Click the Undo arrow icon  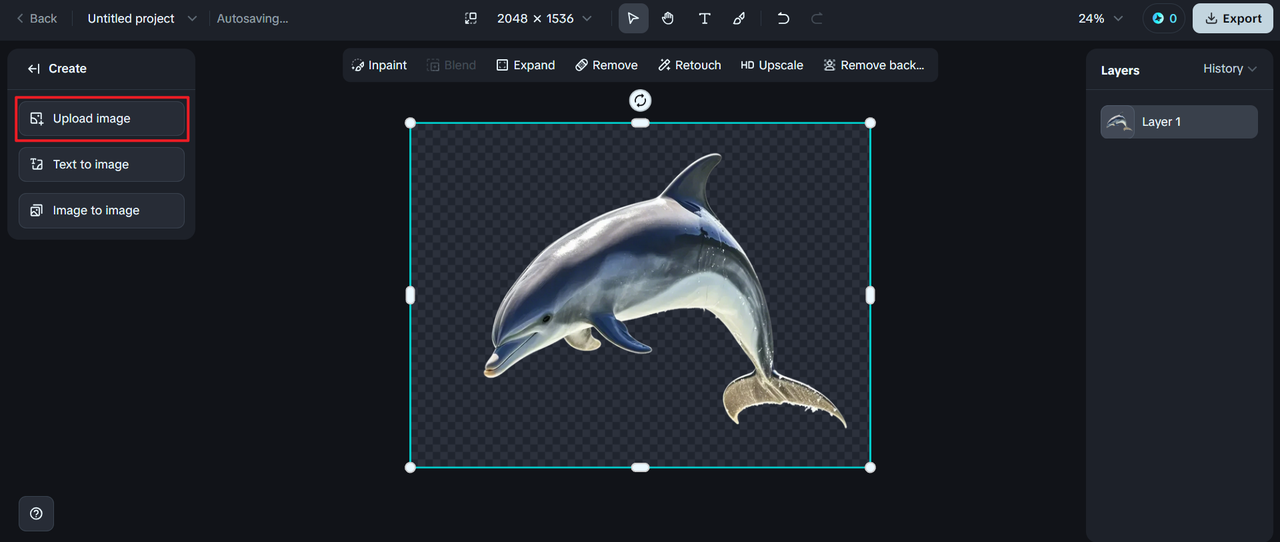pyautogui.click(x=783, y=19)
